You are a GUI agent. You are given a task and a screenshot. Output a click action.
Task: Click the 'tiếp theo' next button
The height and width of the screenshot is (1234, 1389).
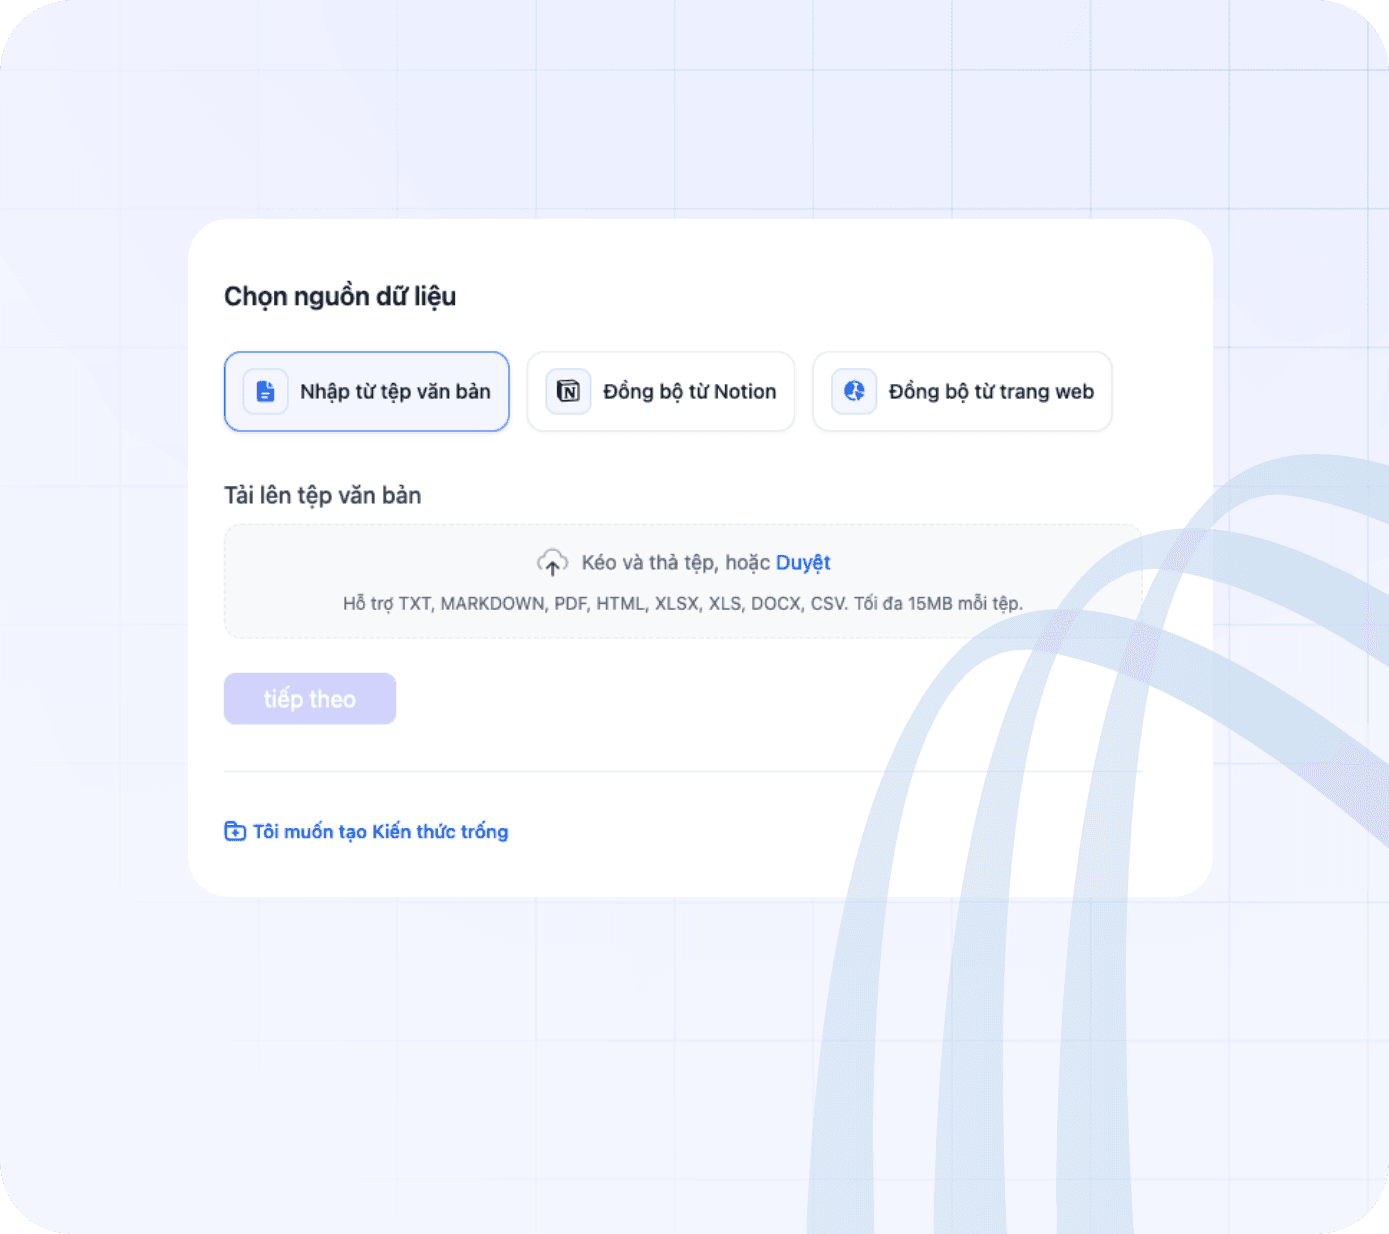(310, 699)
